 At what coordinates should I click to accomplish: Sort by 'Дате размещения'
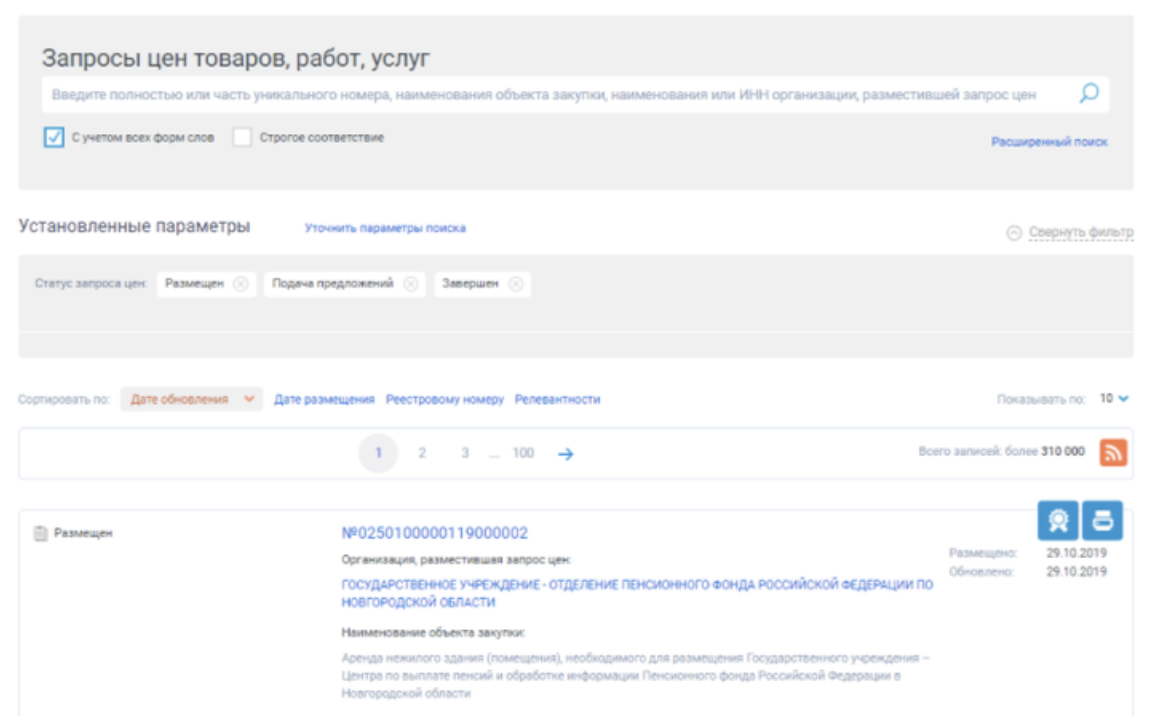tap(324, 399)
